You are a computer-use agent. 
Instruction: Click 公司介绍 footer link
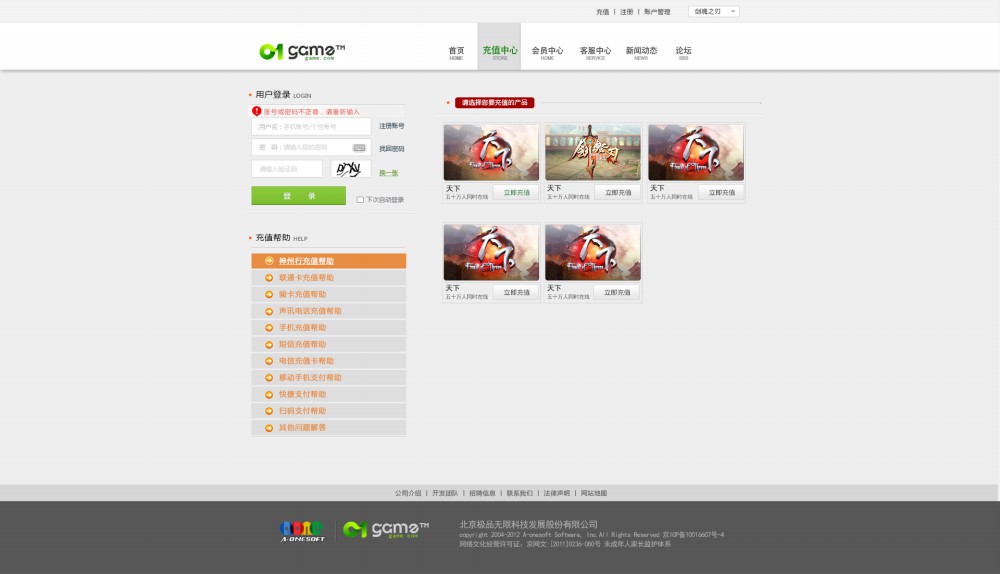click(408, 493)
